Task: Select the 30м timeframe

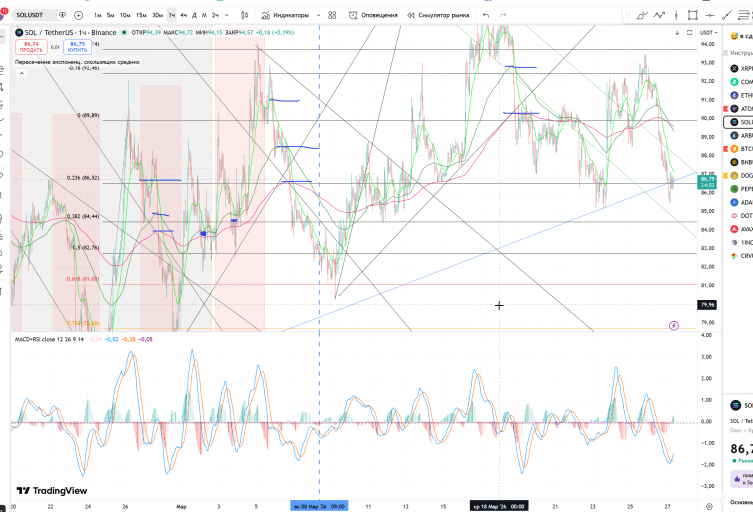Action: click(x=157, y=15)
